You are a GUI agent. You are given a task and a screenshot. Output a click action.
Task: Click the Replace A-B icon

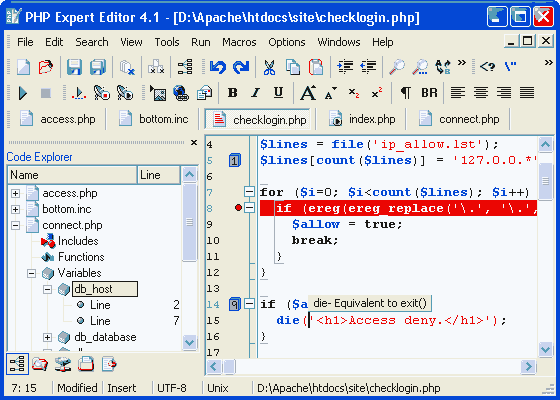click(x=443, y=67)
